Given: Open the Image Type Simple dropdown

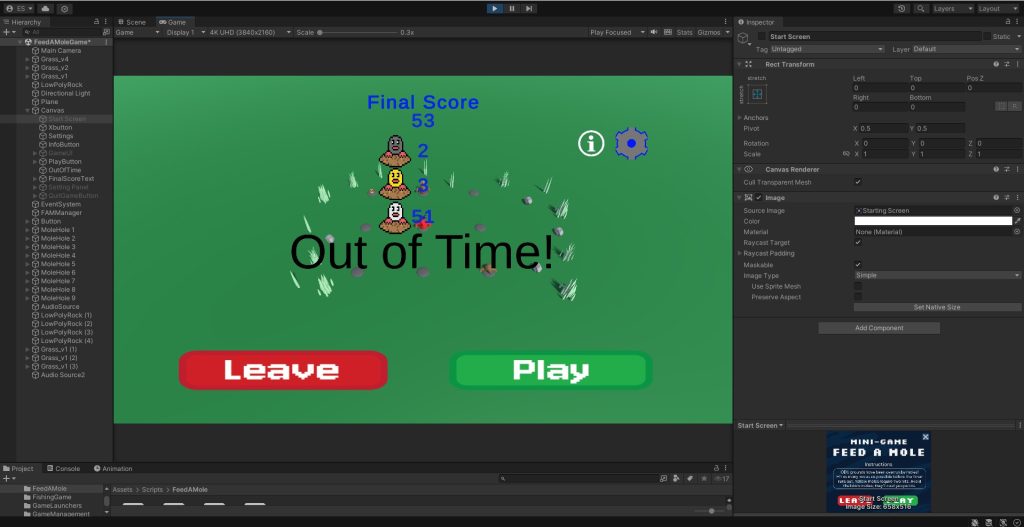Looking at the screenshot, I should point(937,276).
